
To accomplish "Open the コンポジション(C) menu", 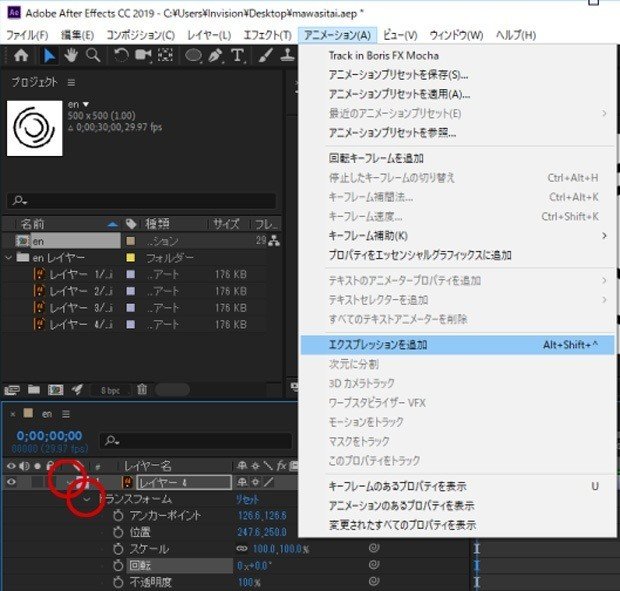I will pos(140,35).
